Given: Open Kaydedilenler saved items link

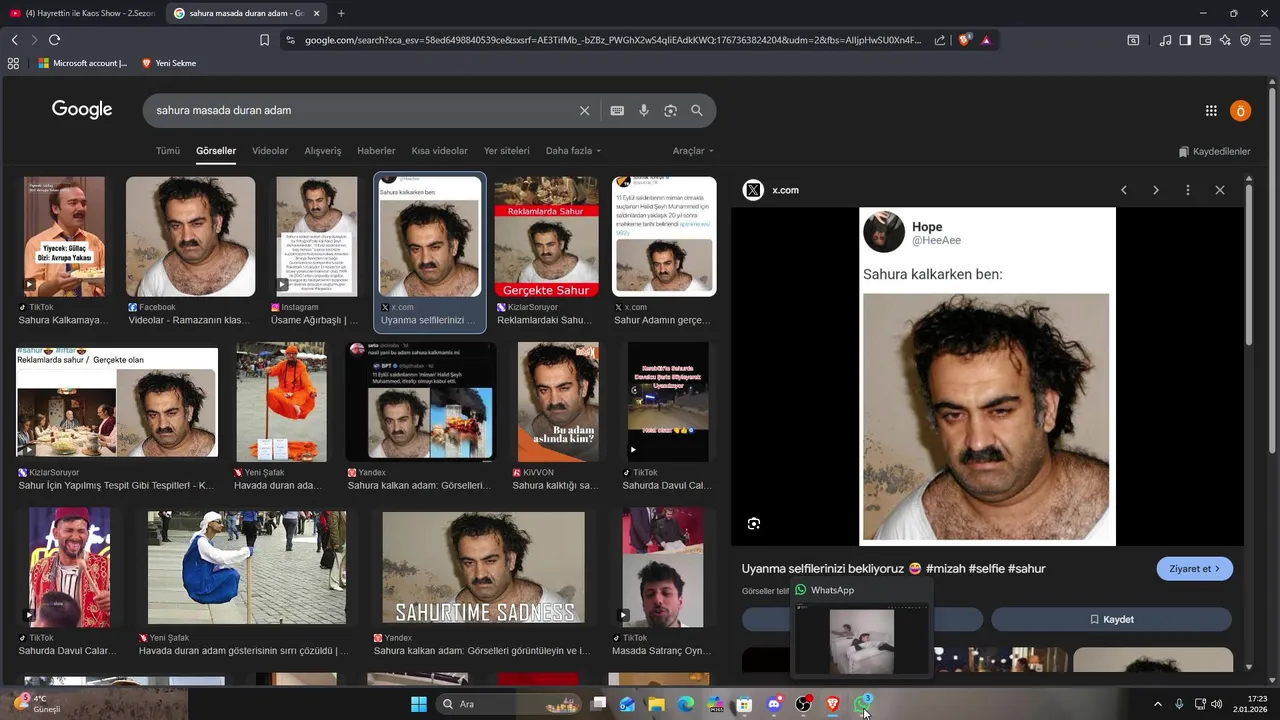Looking at the screenshot, I should coord(1214,152).
